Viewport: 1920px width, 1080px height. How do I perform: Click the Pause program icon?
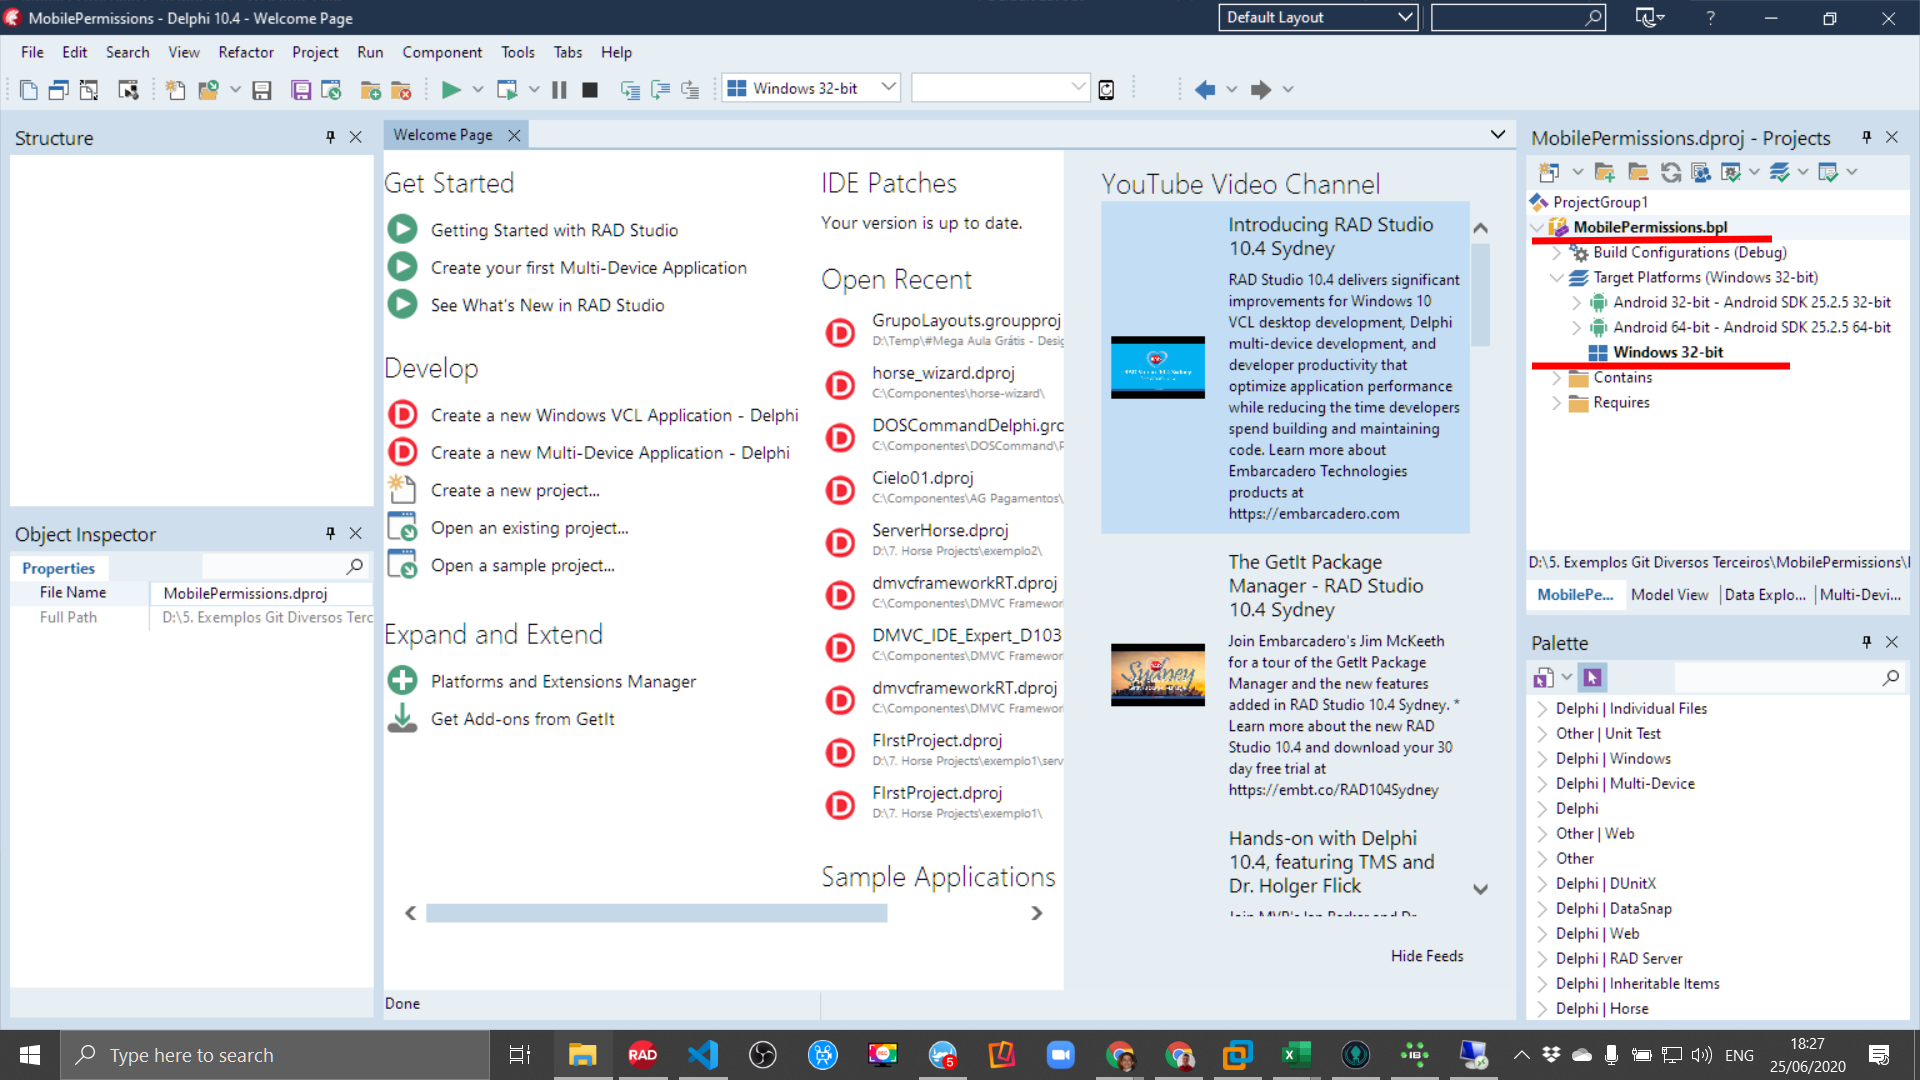tap(559, 90)
